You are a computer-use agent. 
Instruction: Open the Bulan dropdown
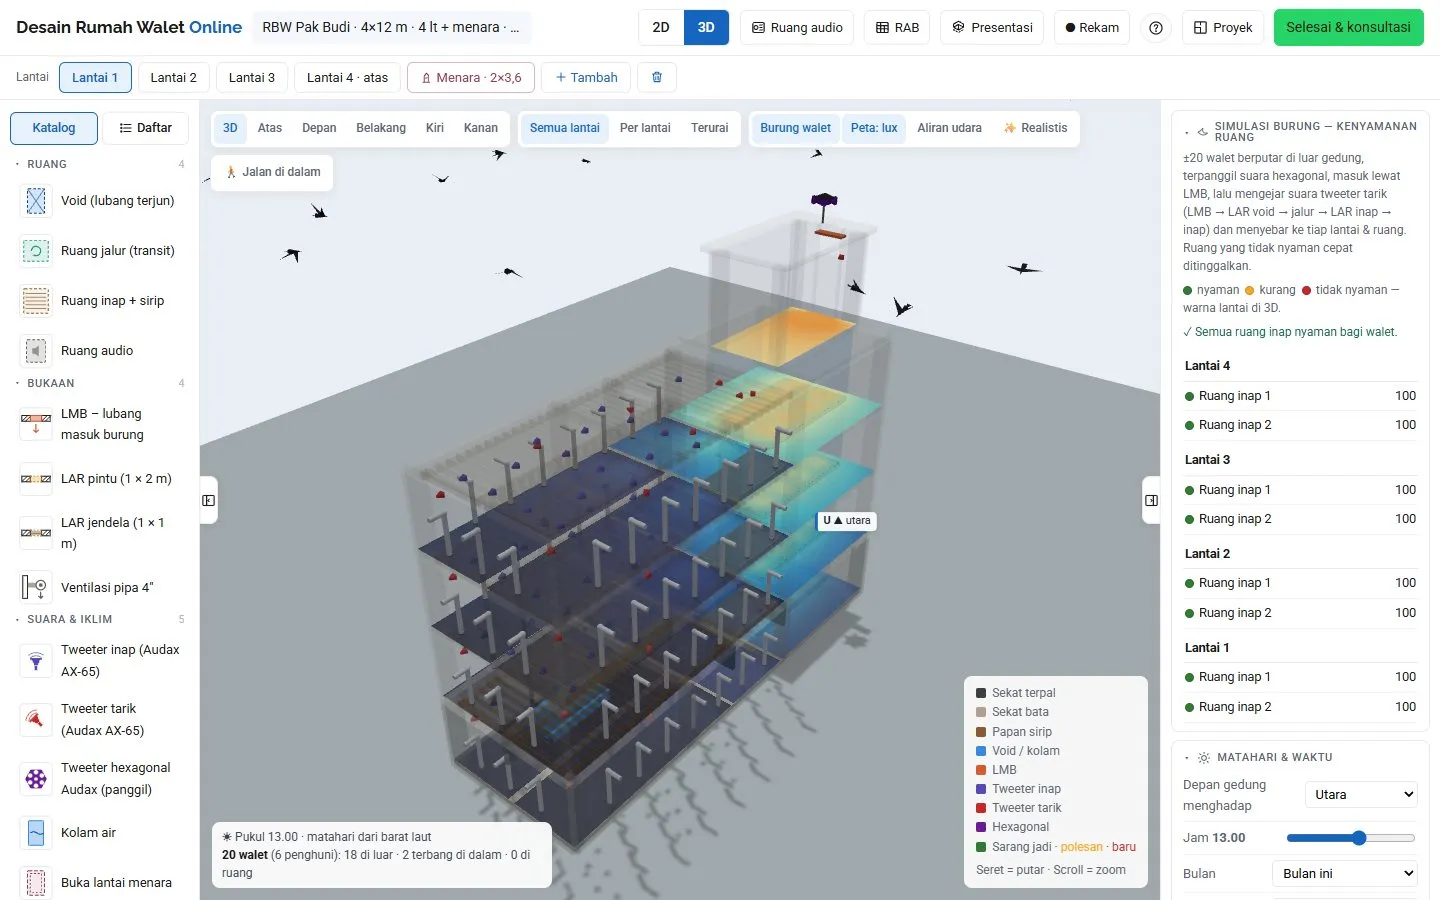tap(1345, 874)
